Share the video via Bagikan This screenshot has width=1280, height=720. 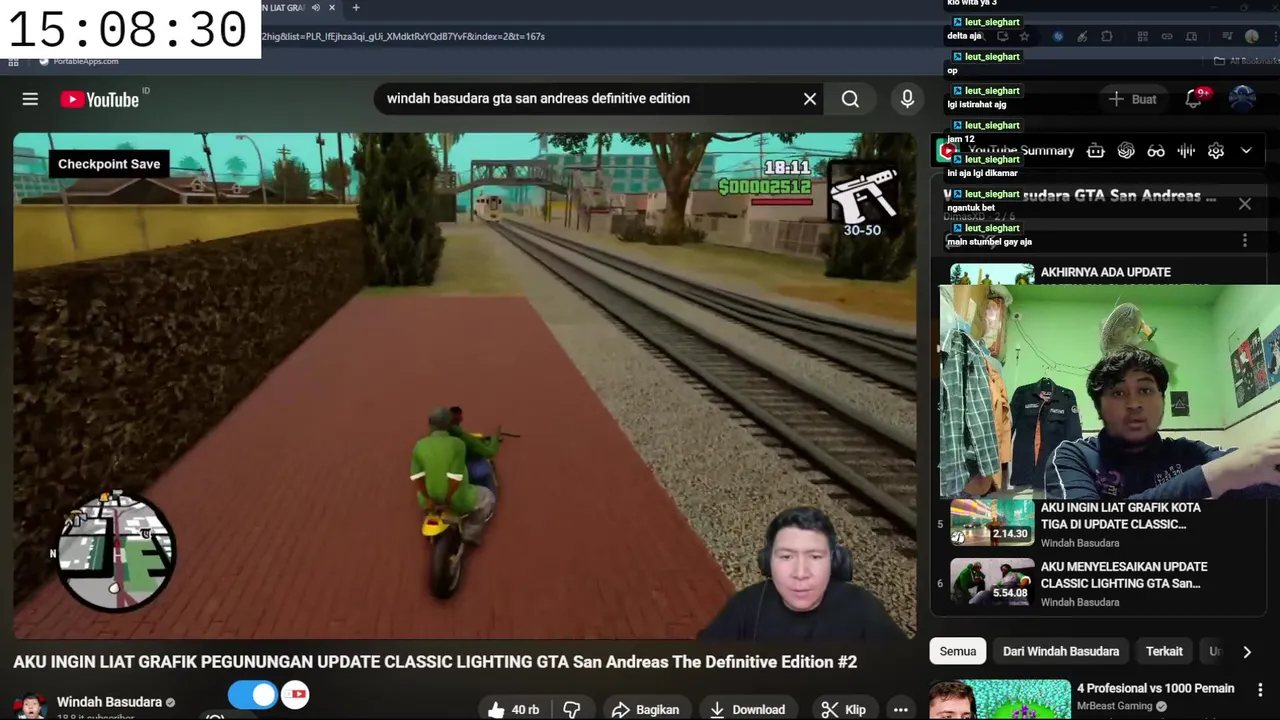tap(645, 709)
